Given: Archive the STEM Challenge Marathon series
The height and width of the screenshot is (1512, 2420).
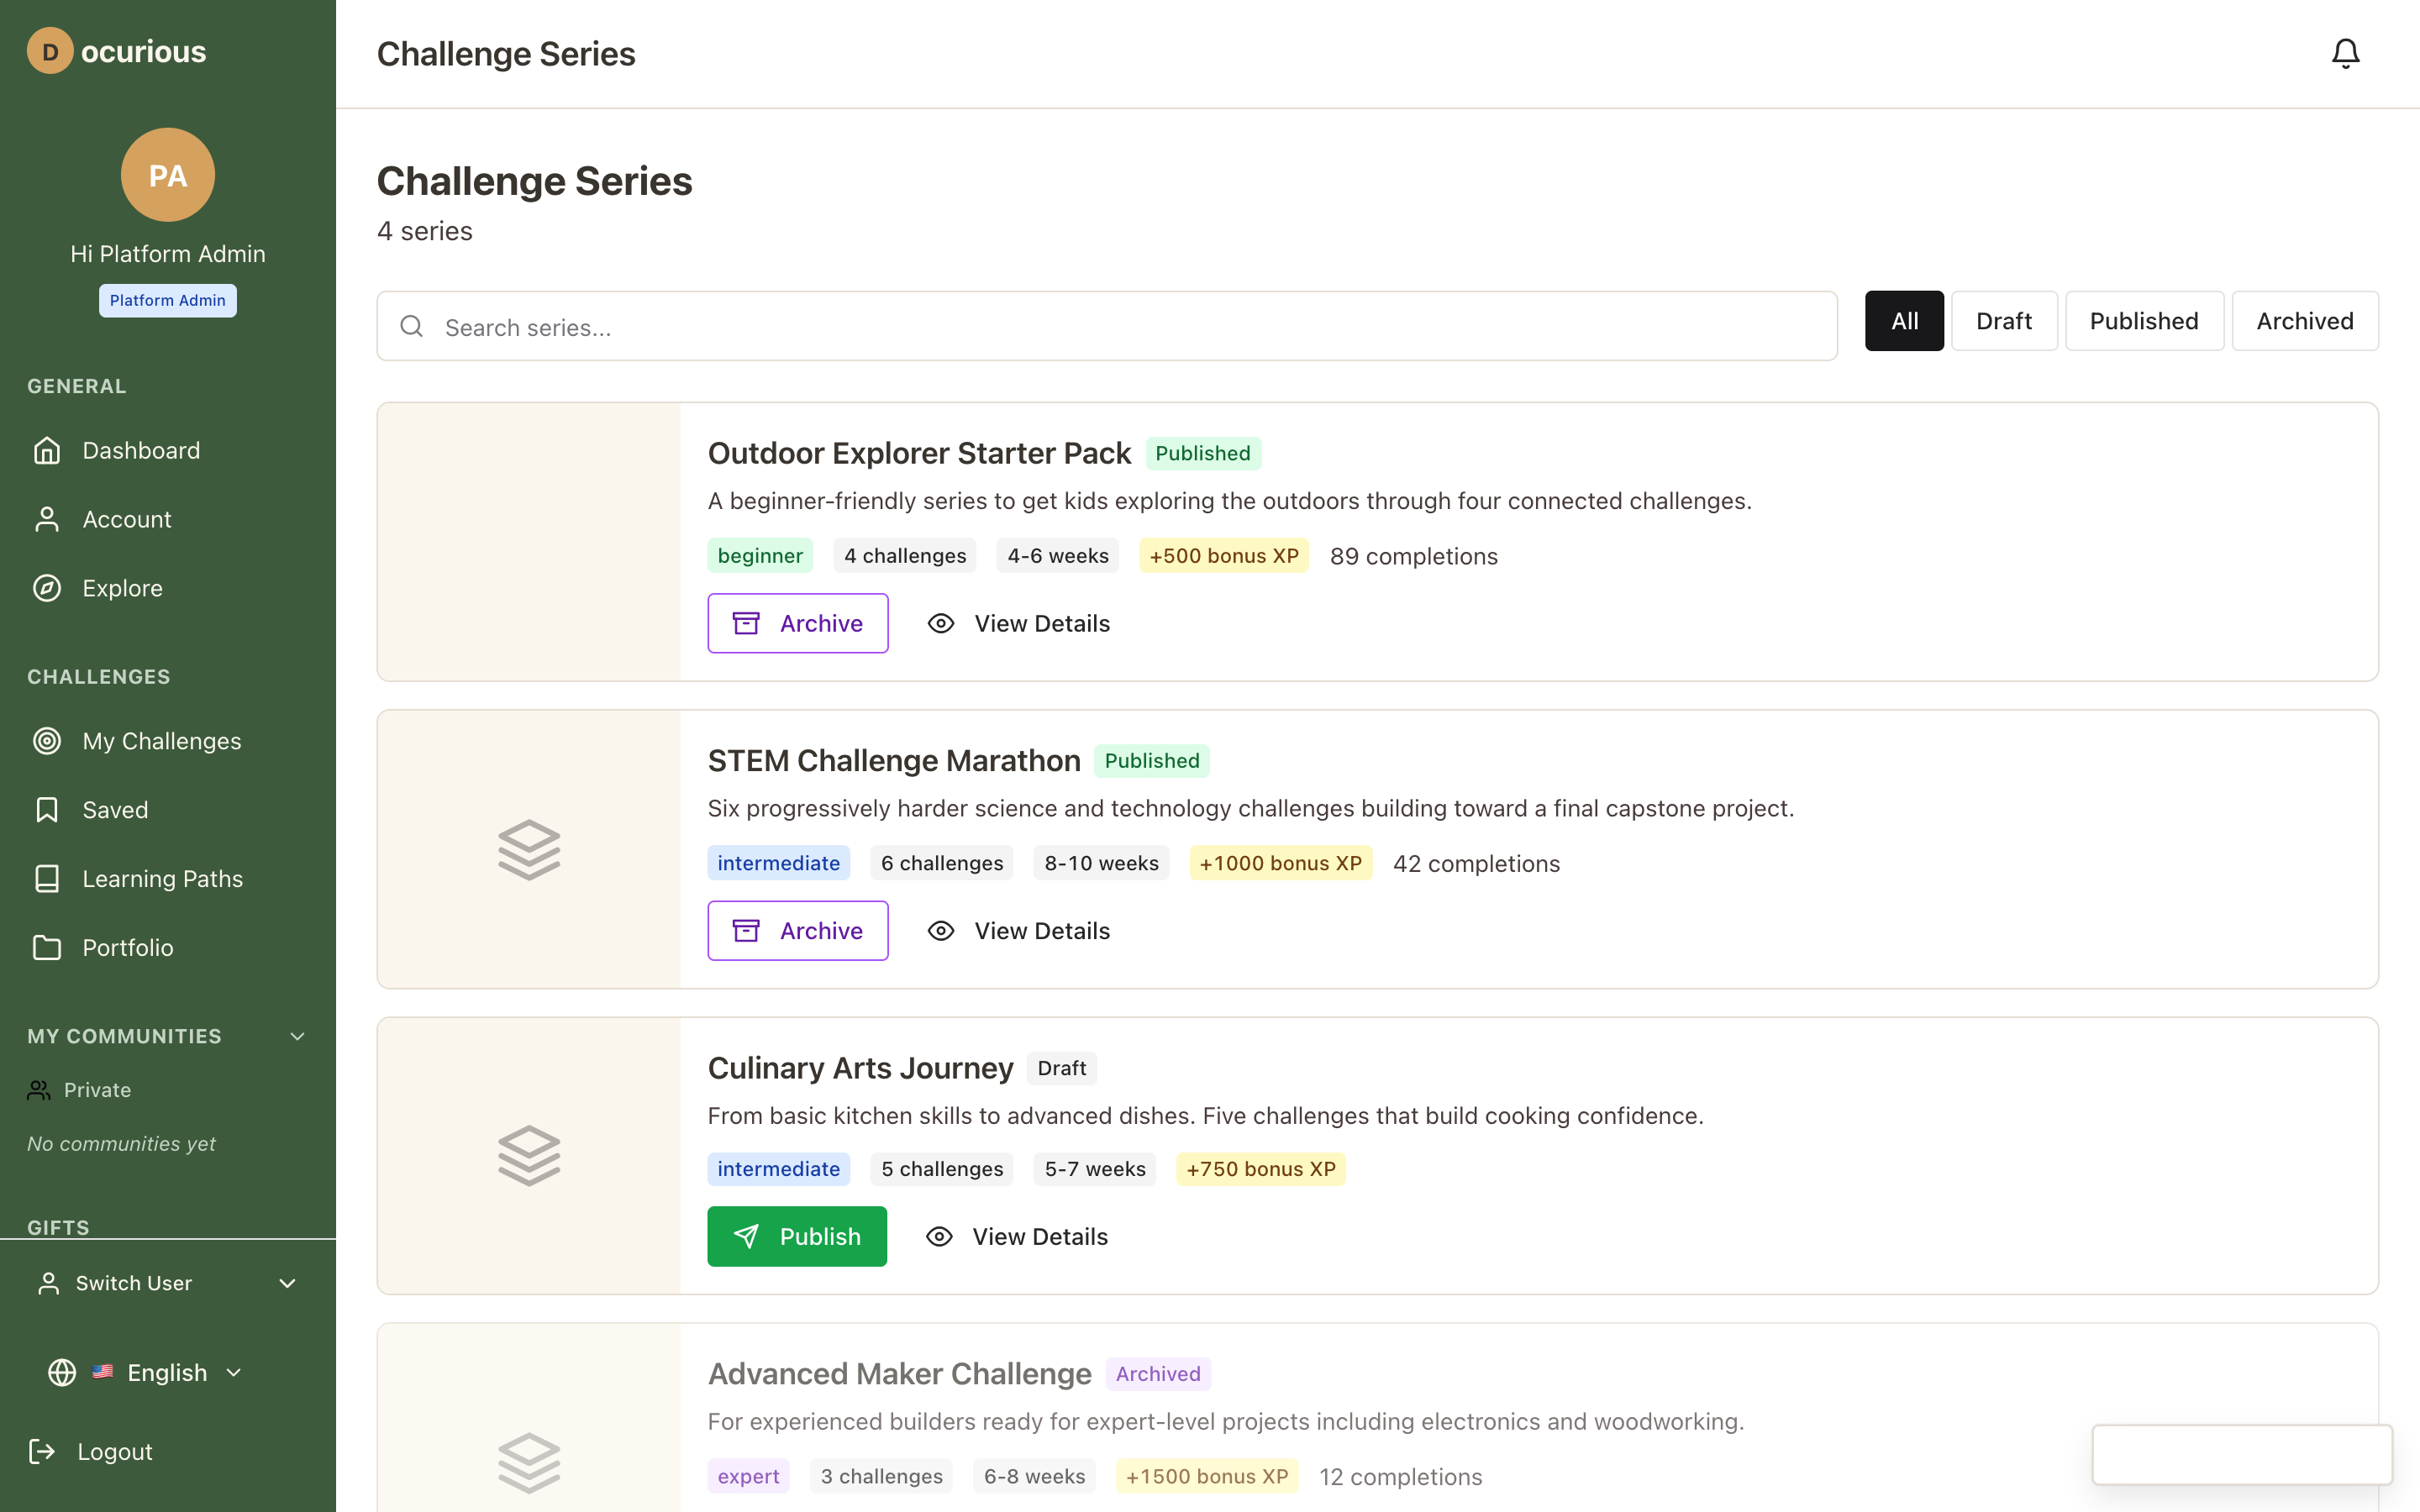Looking at the screenshot, I should tap(797, 931).
